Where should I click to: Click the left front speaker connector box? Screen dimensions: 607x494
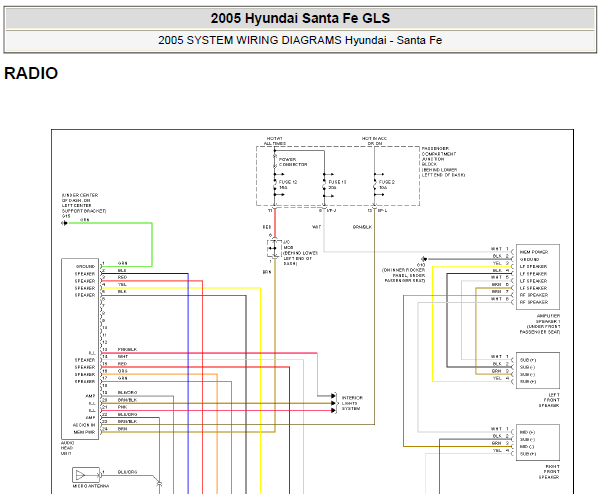coord(538,370)
